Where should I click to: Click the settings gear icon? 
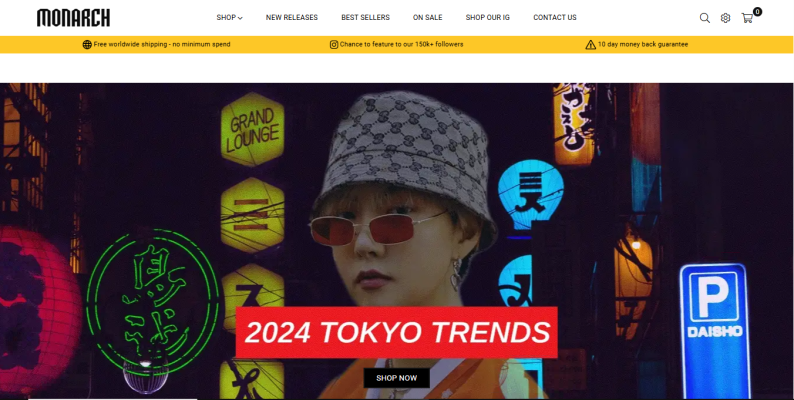tap(725, 18)
